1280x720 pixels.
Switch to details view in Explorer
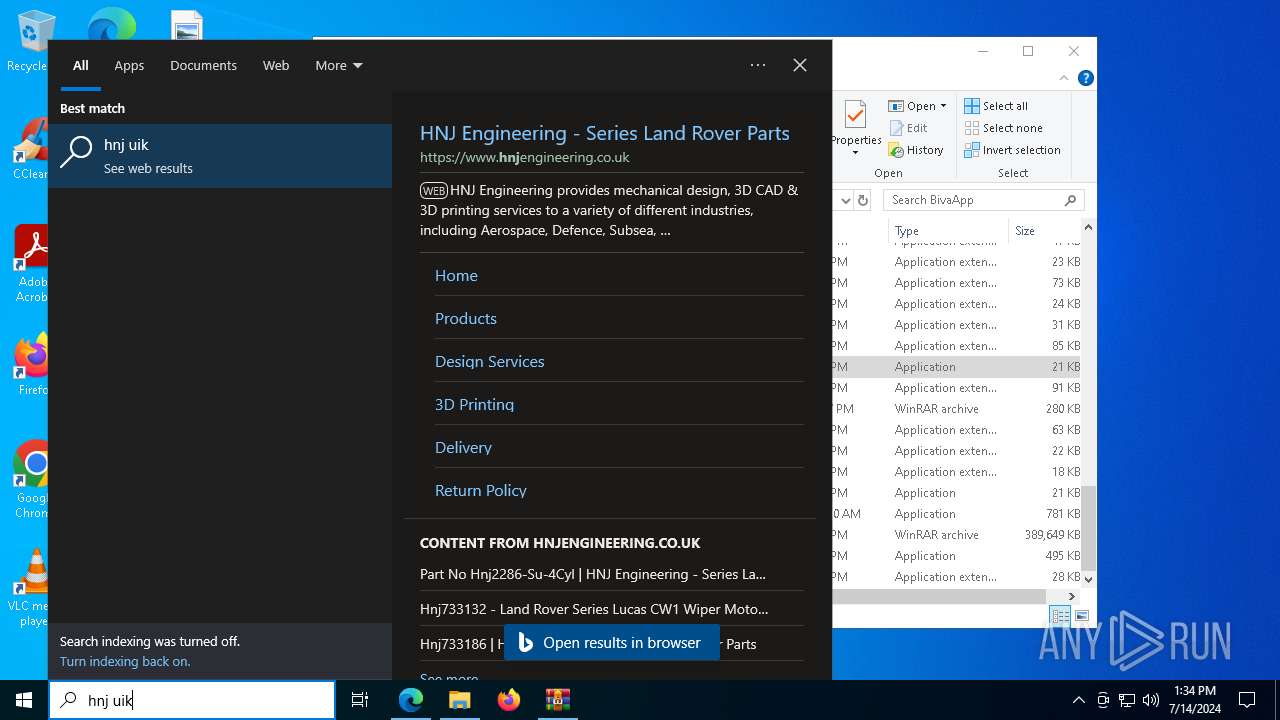click(1060, 616)
